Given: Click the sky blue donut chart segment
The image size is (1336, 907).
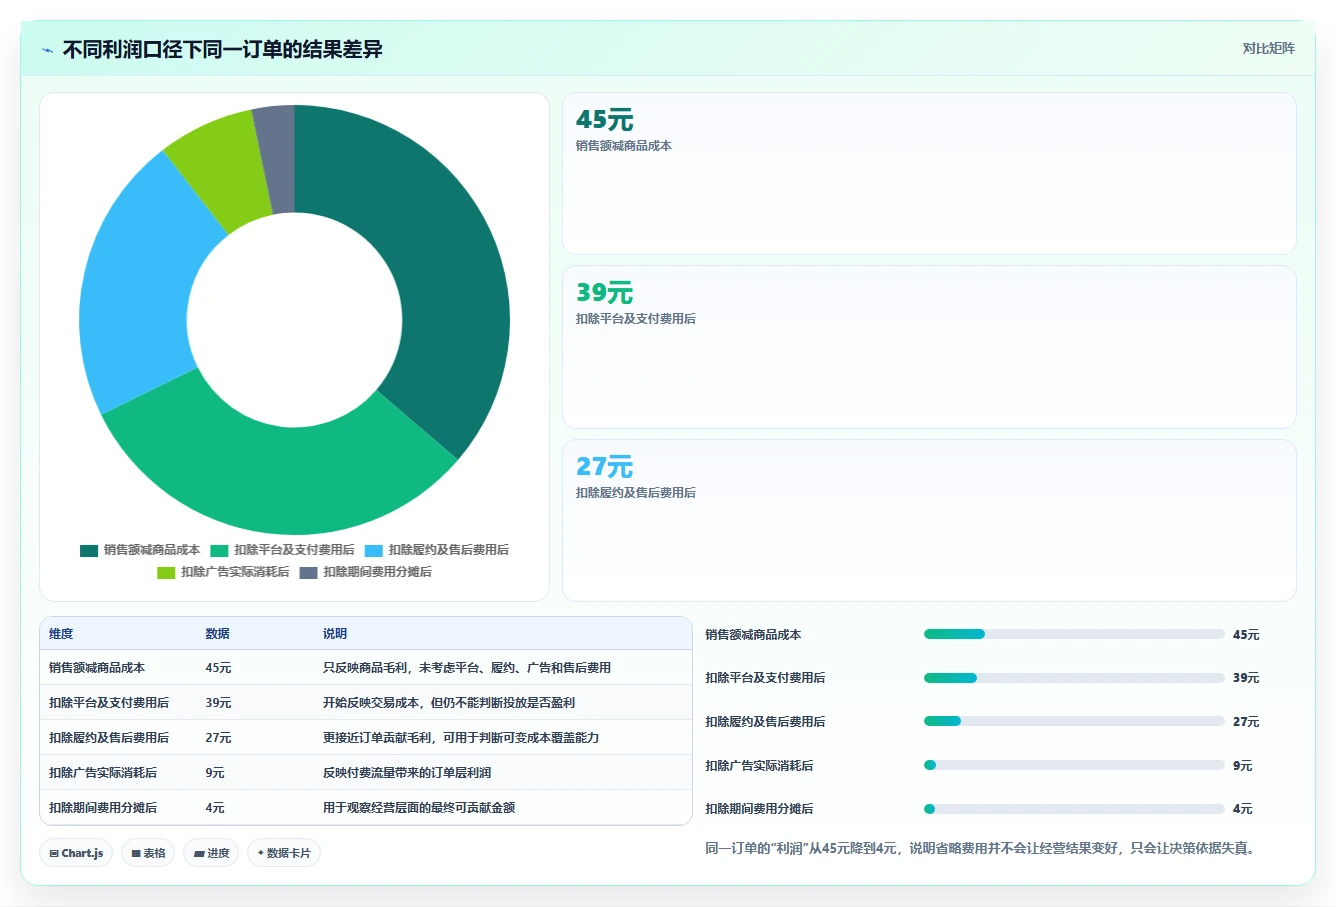Looking at the screenshot, I should (x=135, y=290).
